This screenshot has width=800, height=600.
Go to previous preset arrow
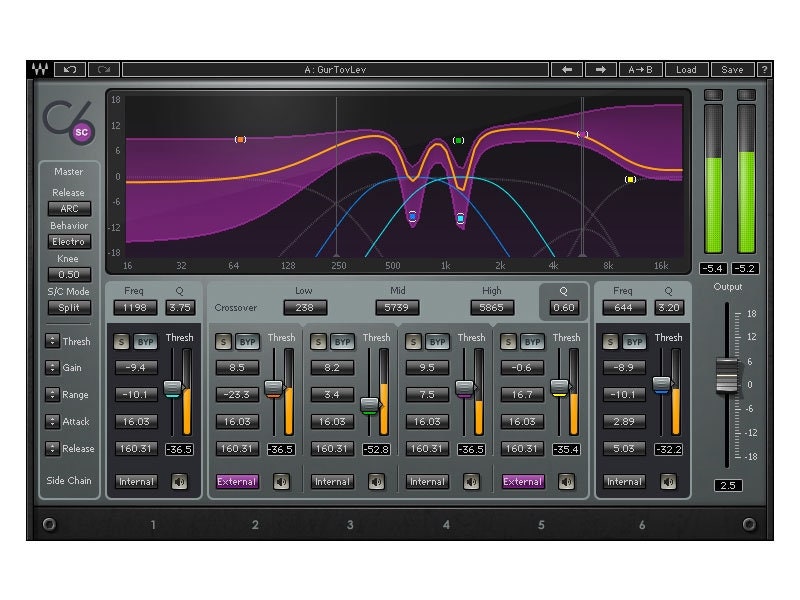(567, 69)
